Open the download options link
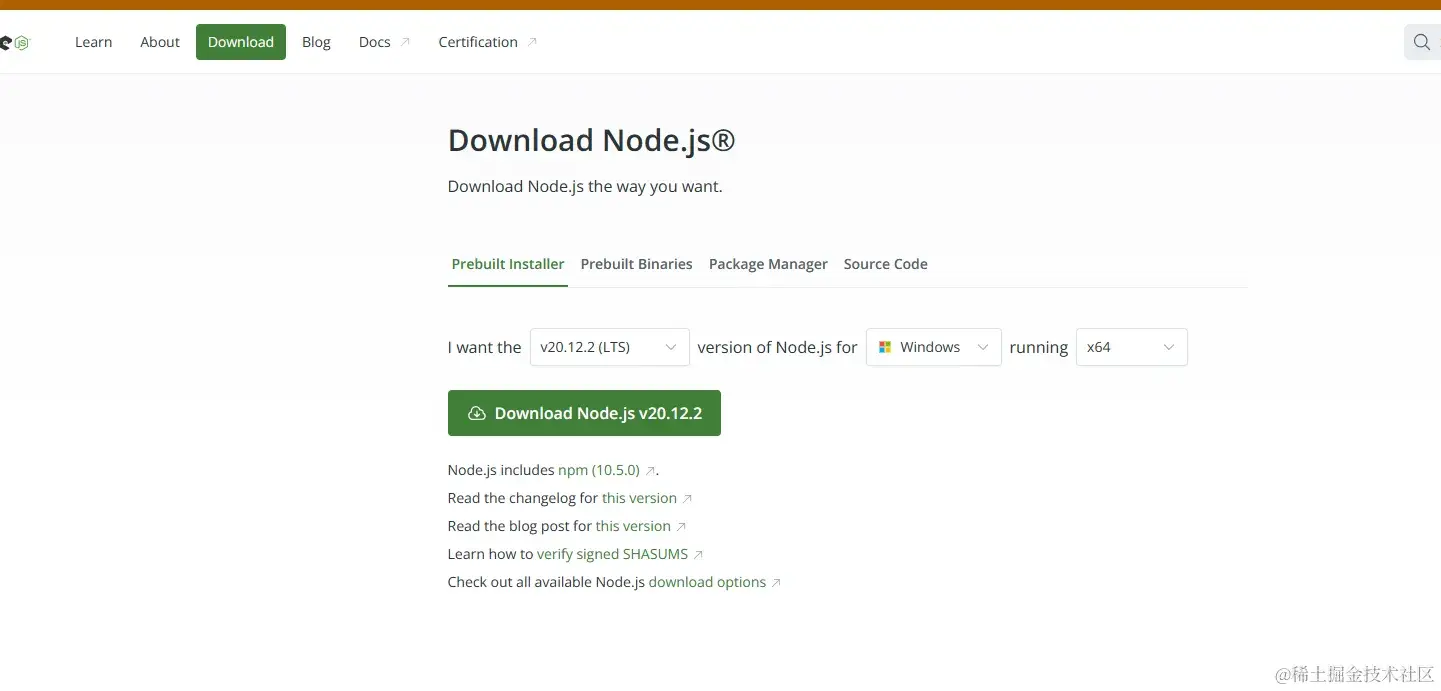The image size is (1441, 691). [x=707, y=582]
